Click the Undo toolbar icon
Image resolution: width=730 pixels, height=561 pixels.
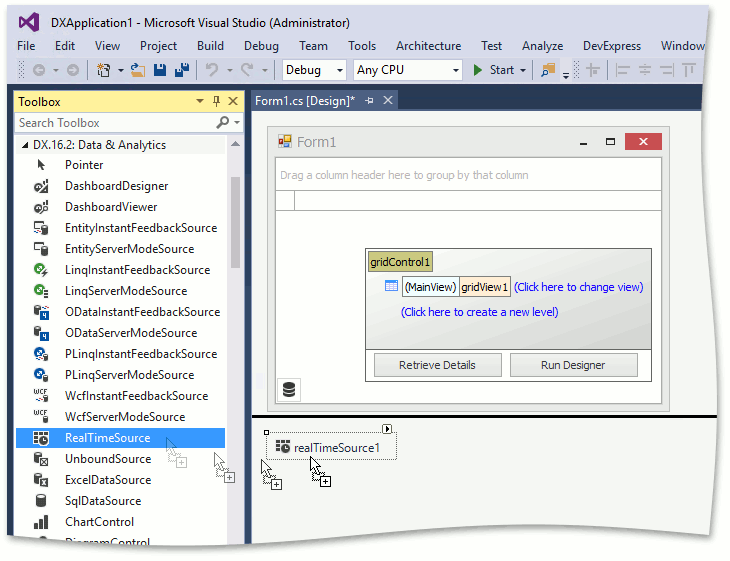[x=212, y=70]
